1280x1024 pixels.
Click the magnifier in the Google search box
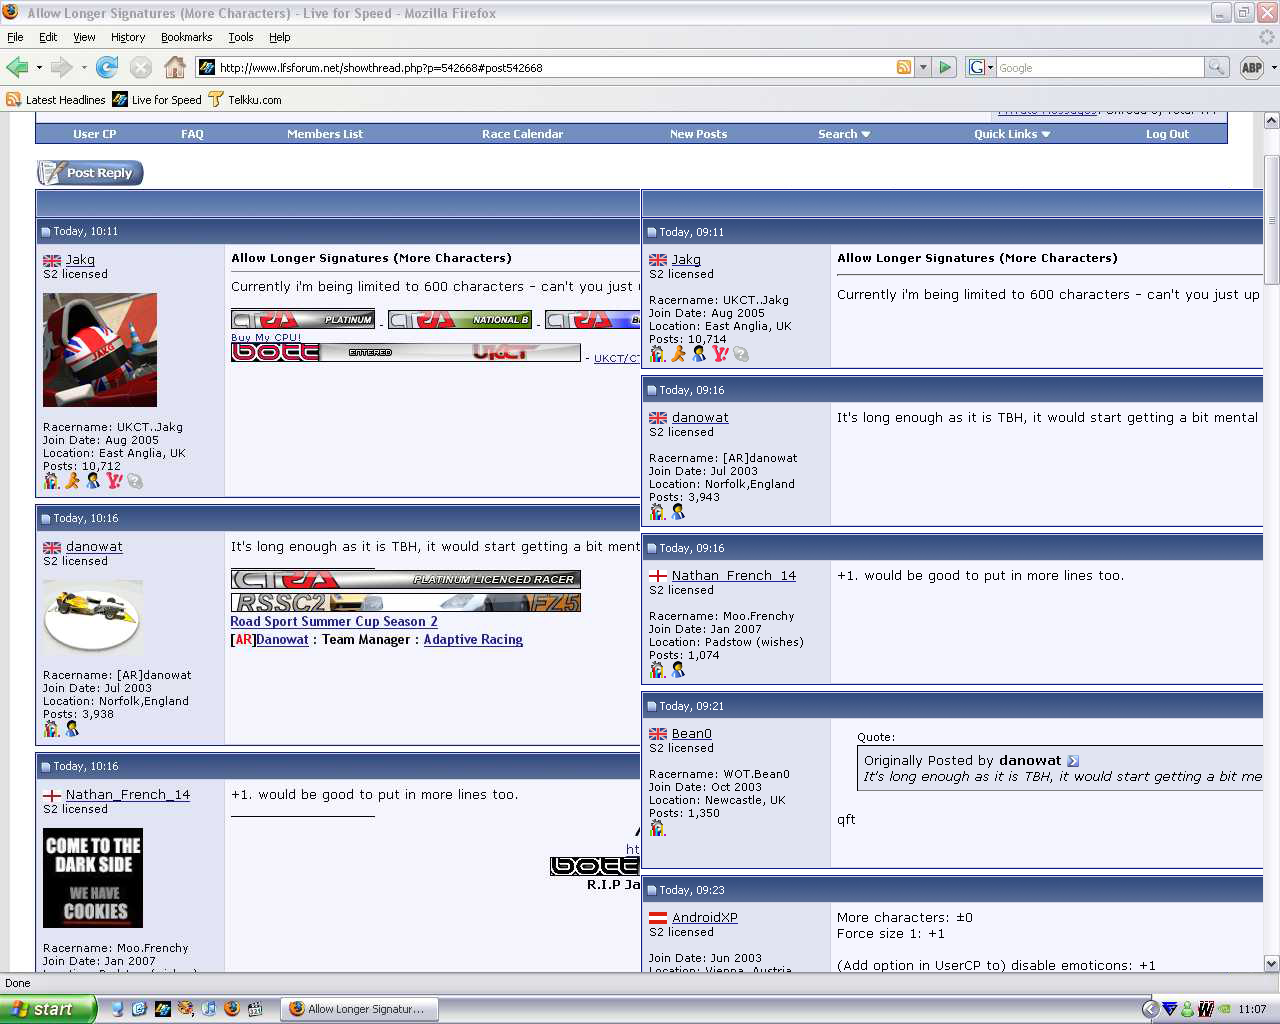click(x=1217, y=67)
